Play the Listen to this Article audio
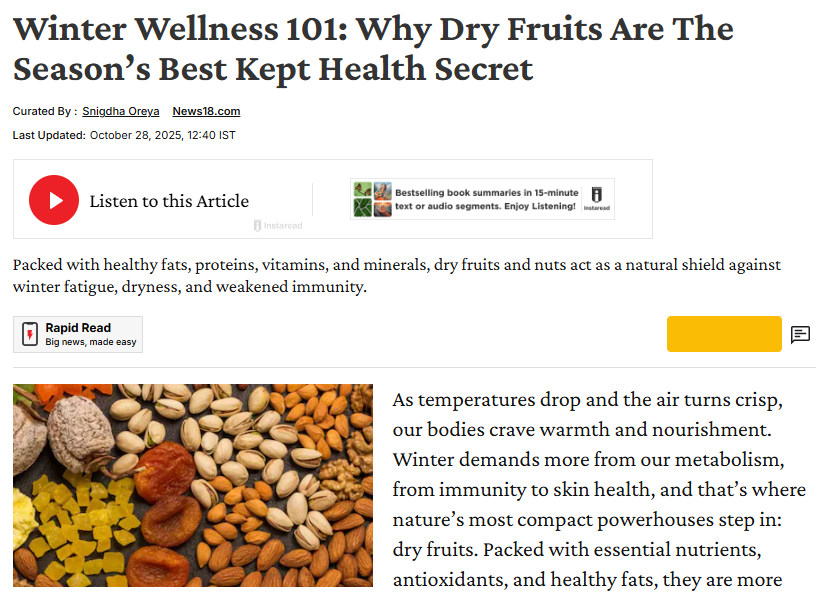 tap(54, 199)
